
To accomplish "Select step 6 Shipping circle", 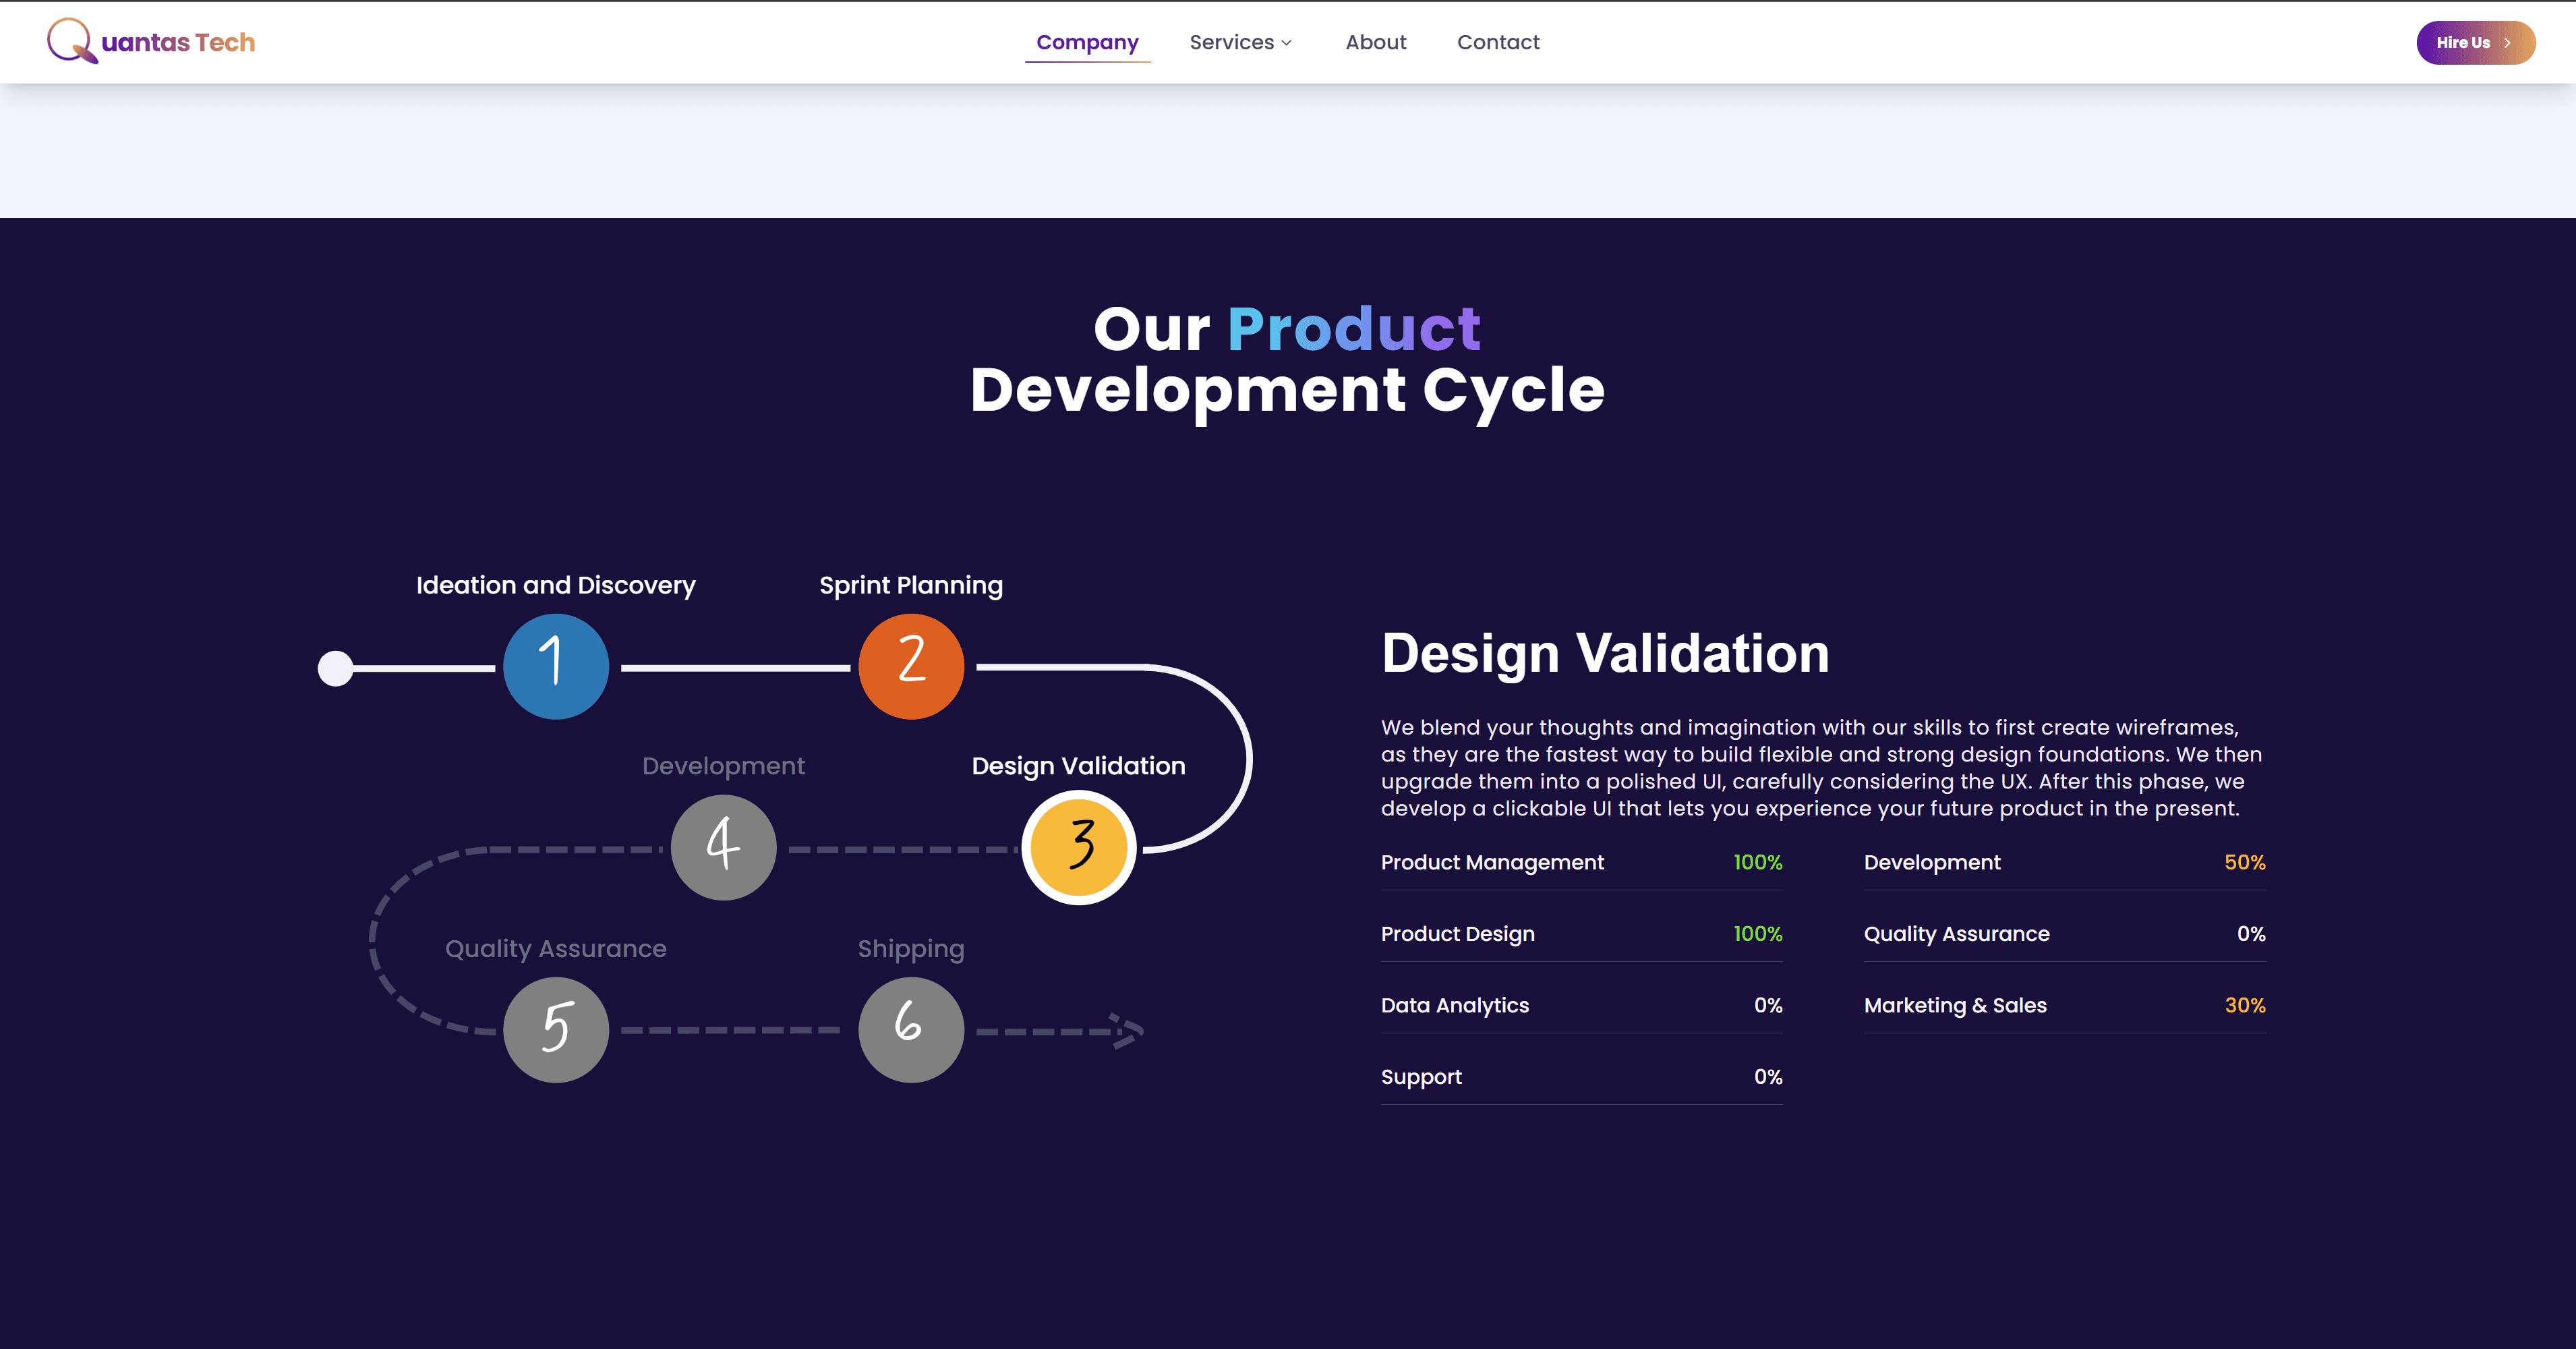I will point(910,1029).
